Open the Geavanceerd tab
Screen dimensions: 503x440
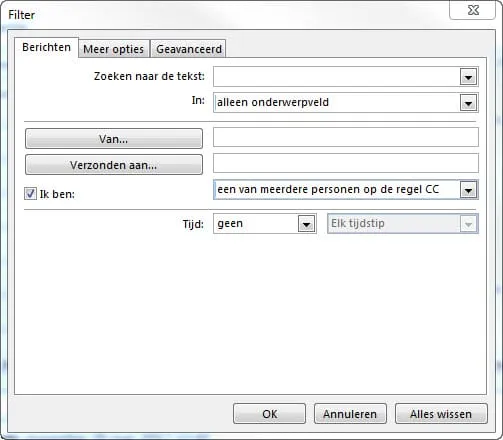point(189,49)
